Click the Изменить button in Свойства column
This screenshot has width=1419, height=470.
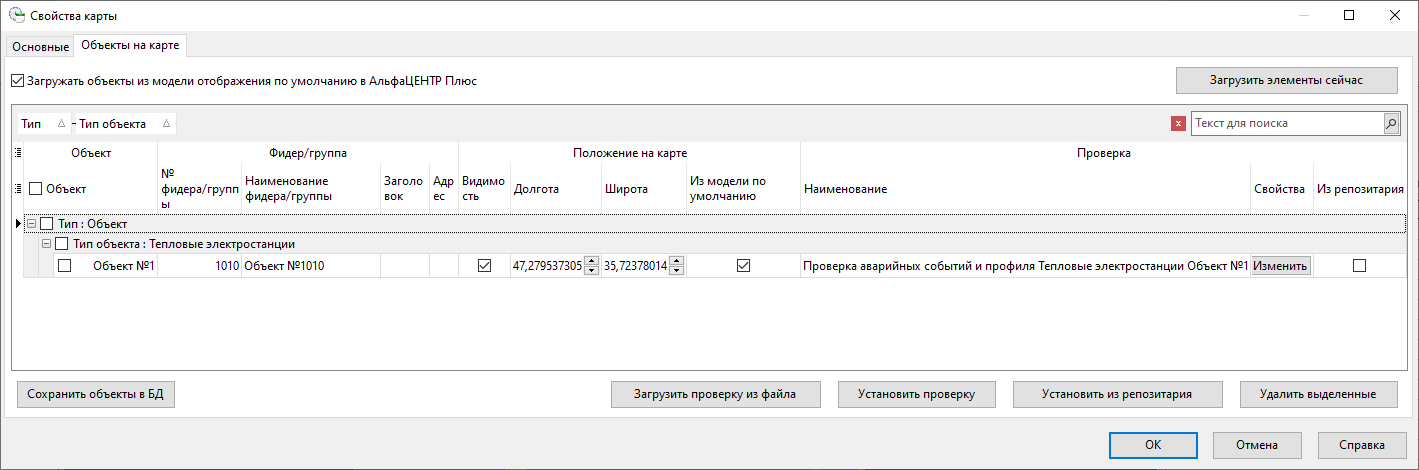coord(1280,266)
